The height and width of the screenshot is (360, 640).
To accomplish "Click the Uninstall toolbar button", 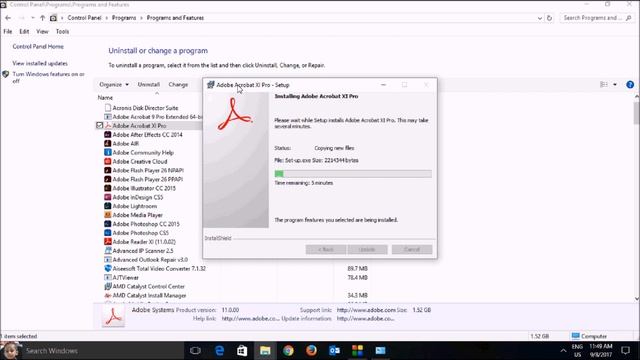I will coord(149,84).
